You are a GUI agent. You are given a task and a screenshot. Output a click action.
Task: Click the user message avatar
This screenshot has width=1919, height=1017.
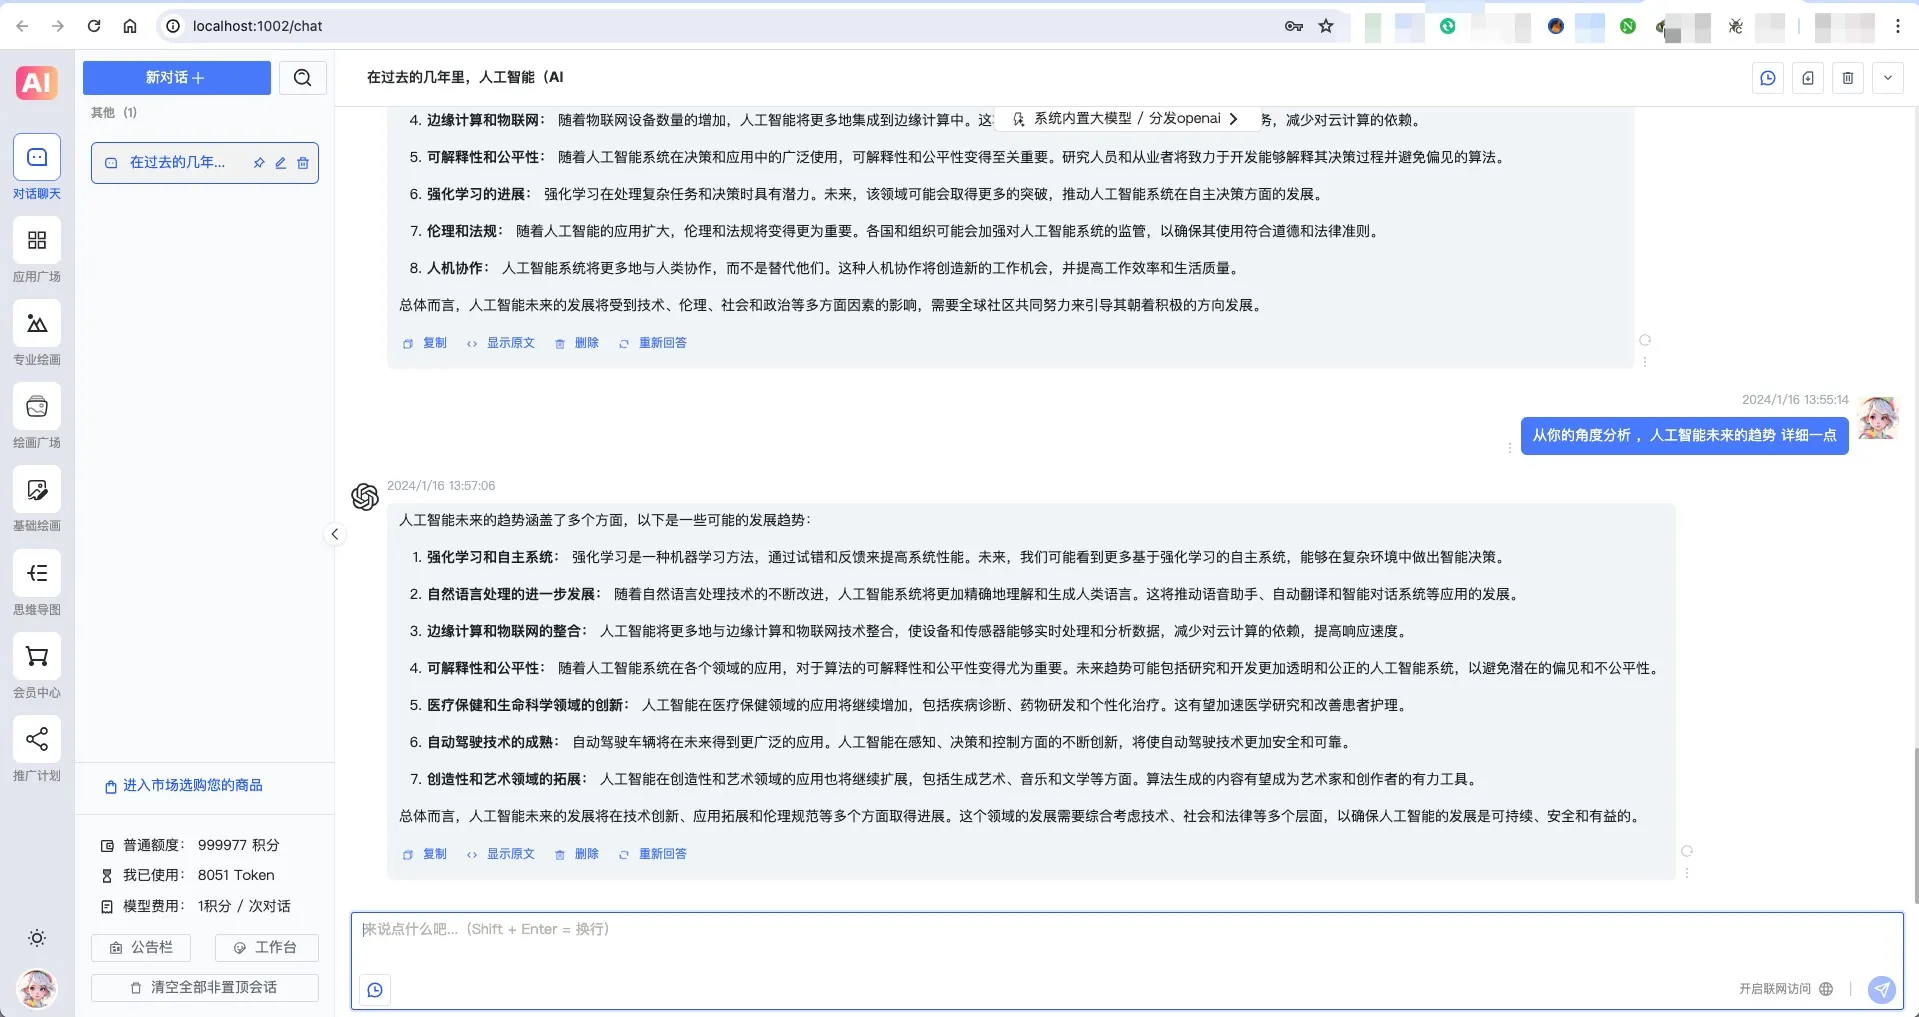pos(1878,418)
